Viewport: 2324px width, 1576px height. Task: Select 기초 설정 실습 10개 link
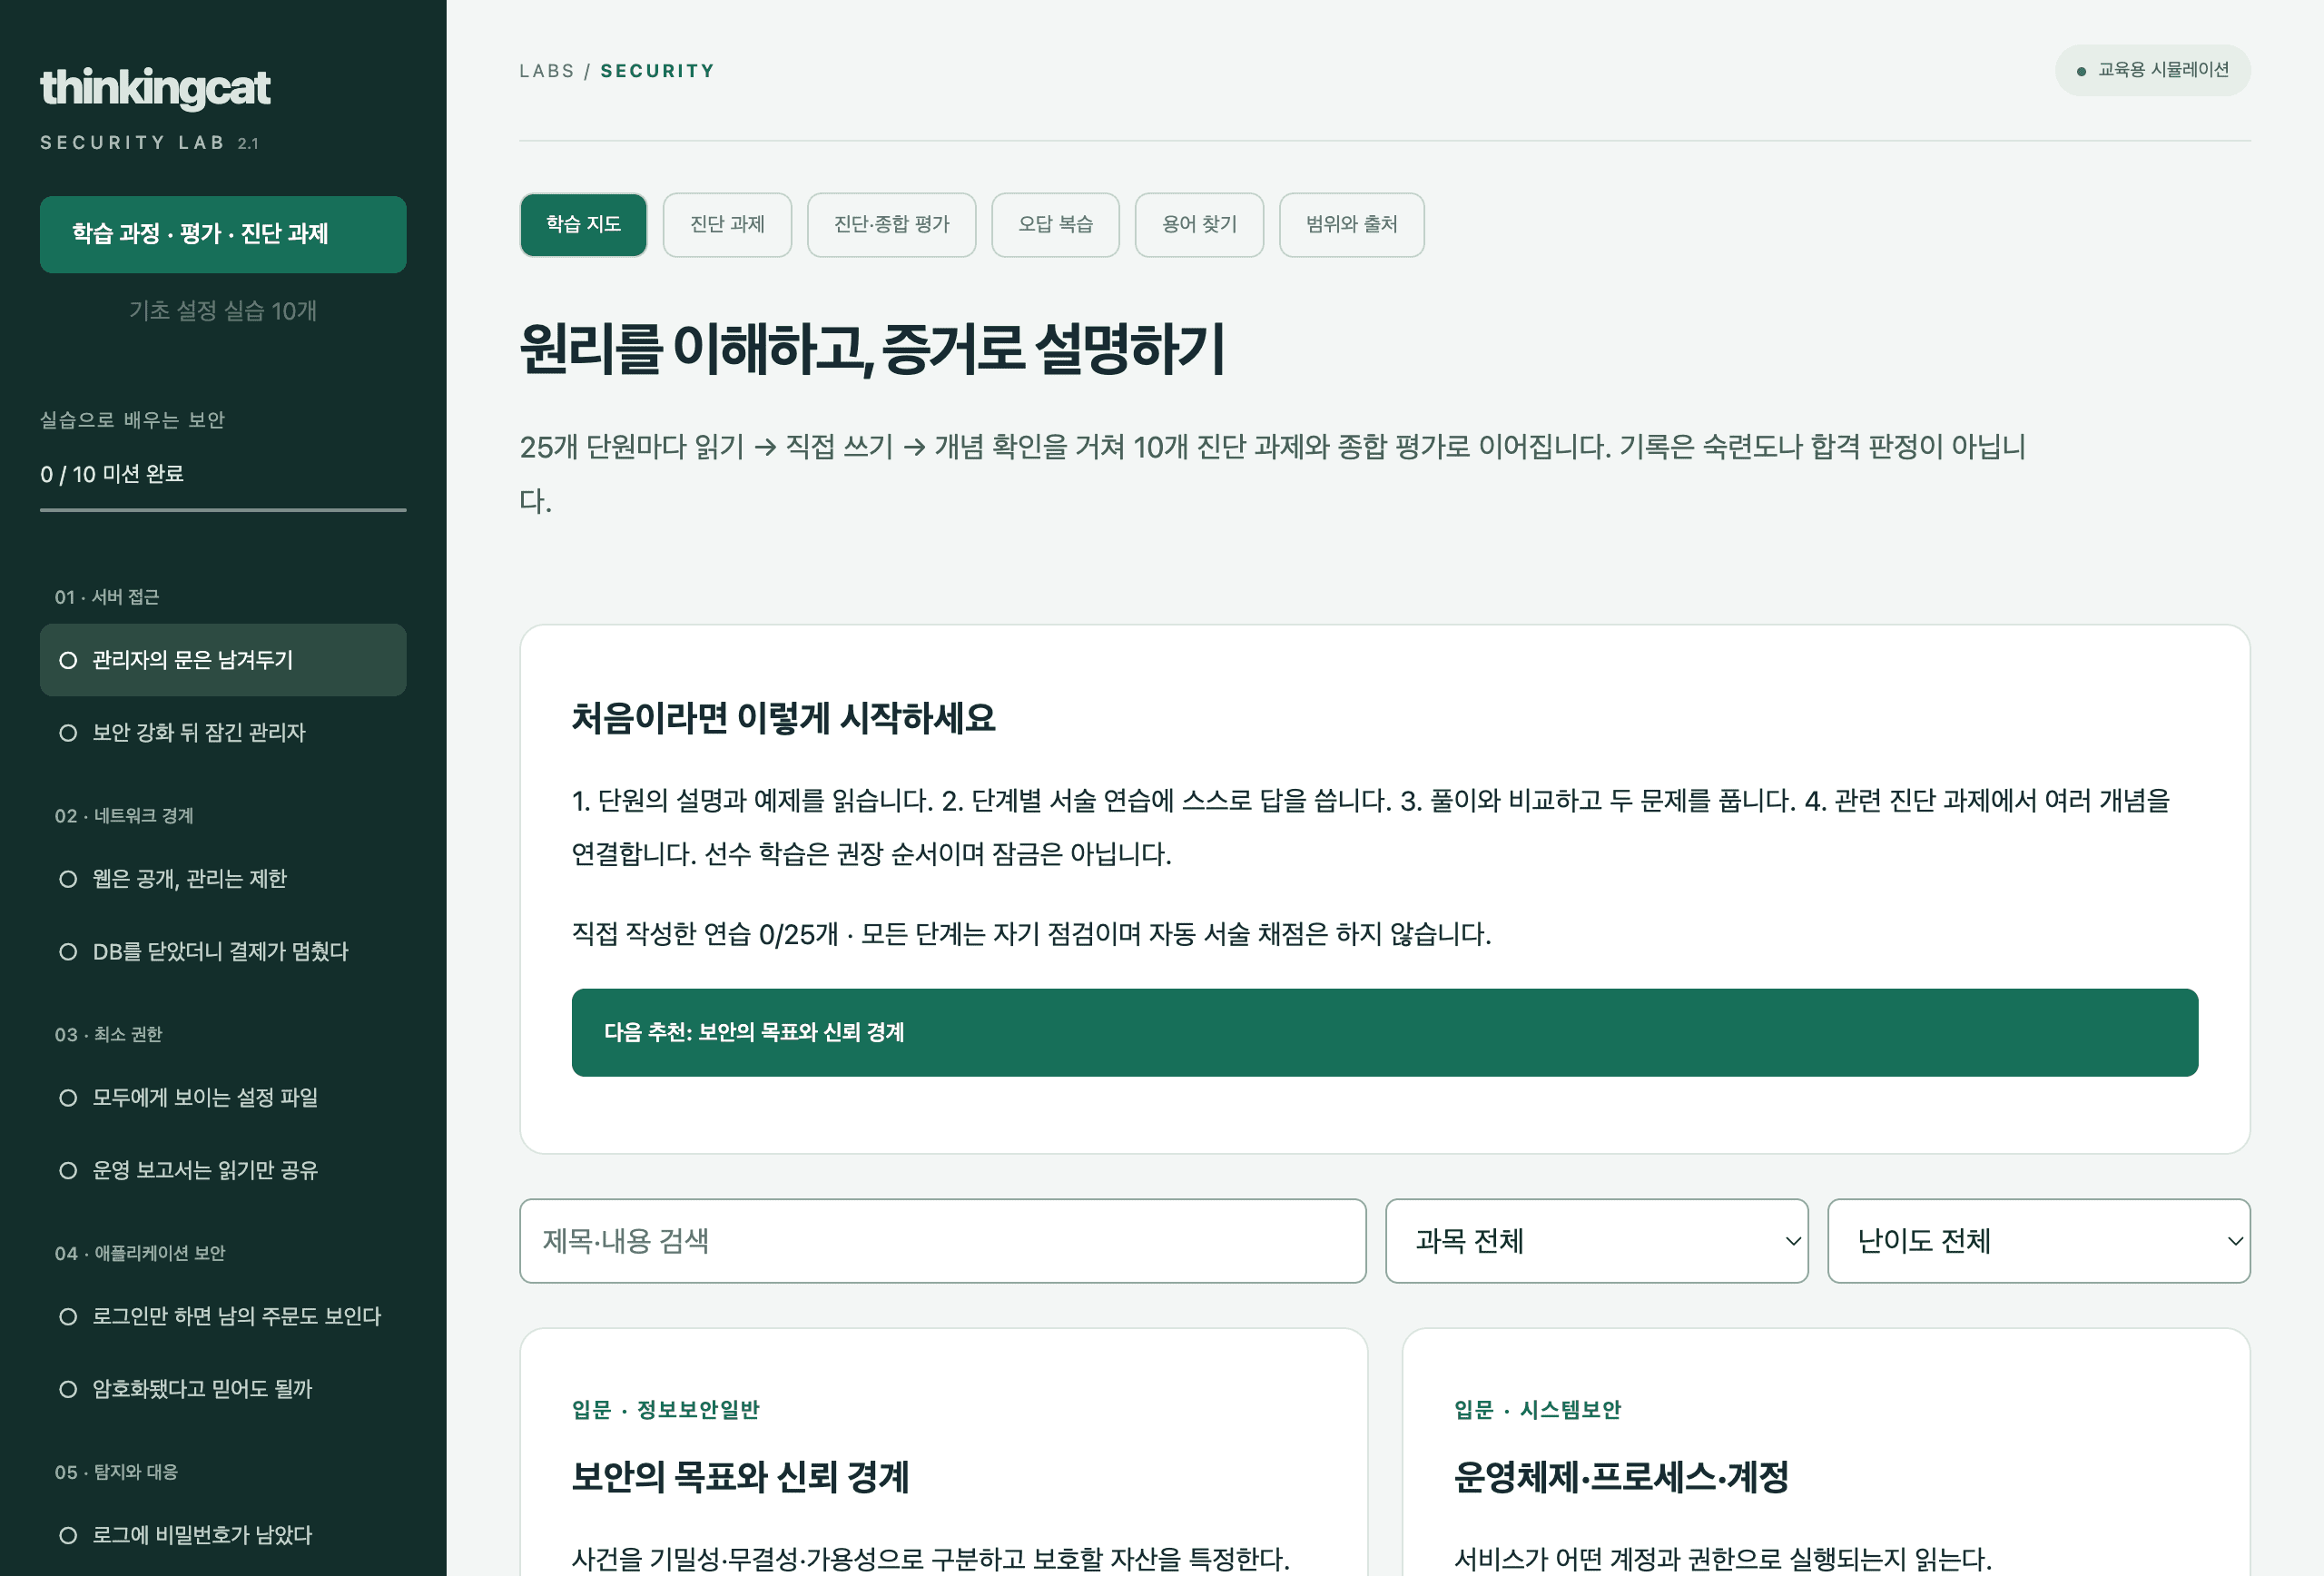[223, 311]
